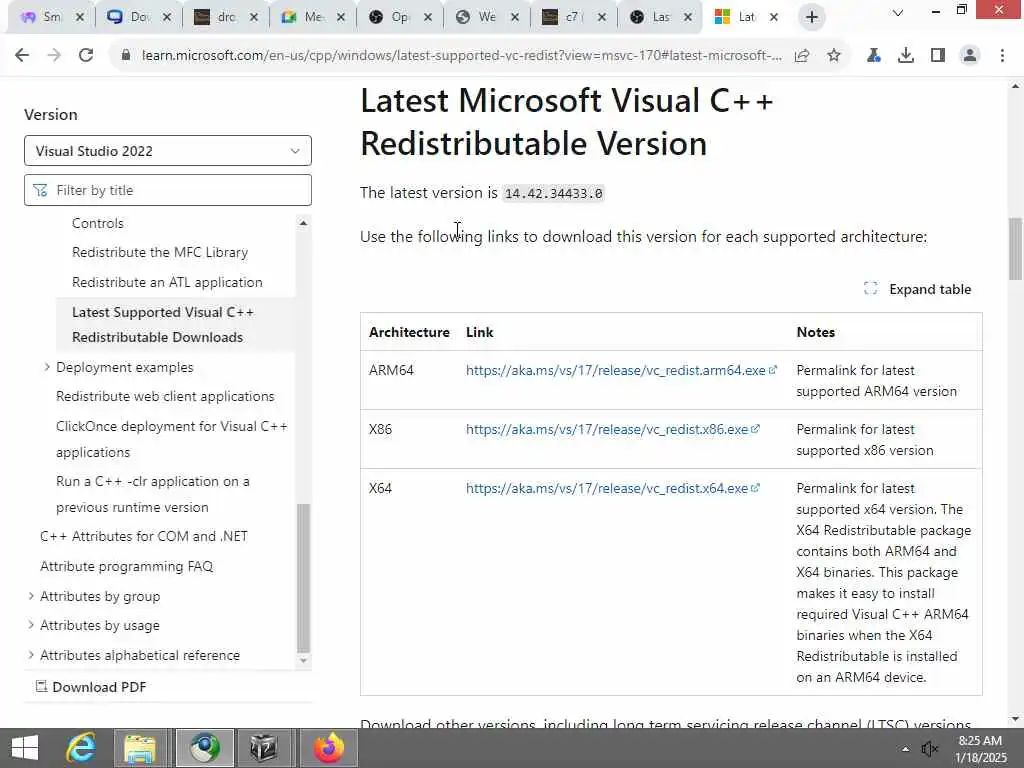Open the profile avatar menu
The width and height of the screenshot is (1024, 768).
pyautogui.click(x=970, y=56)
